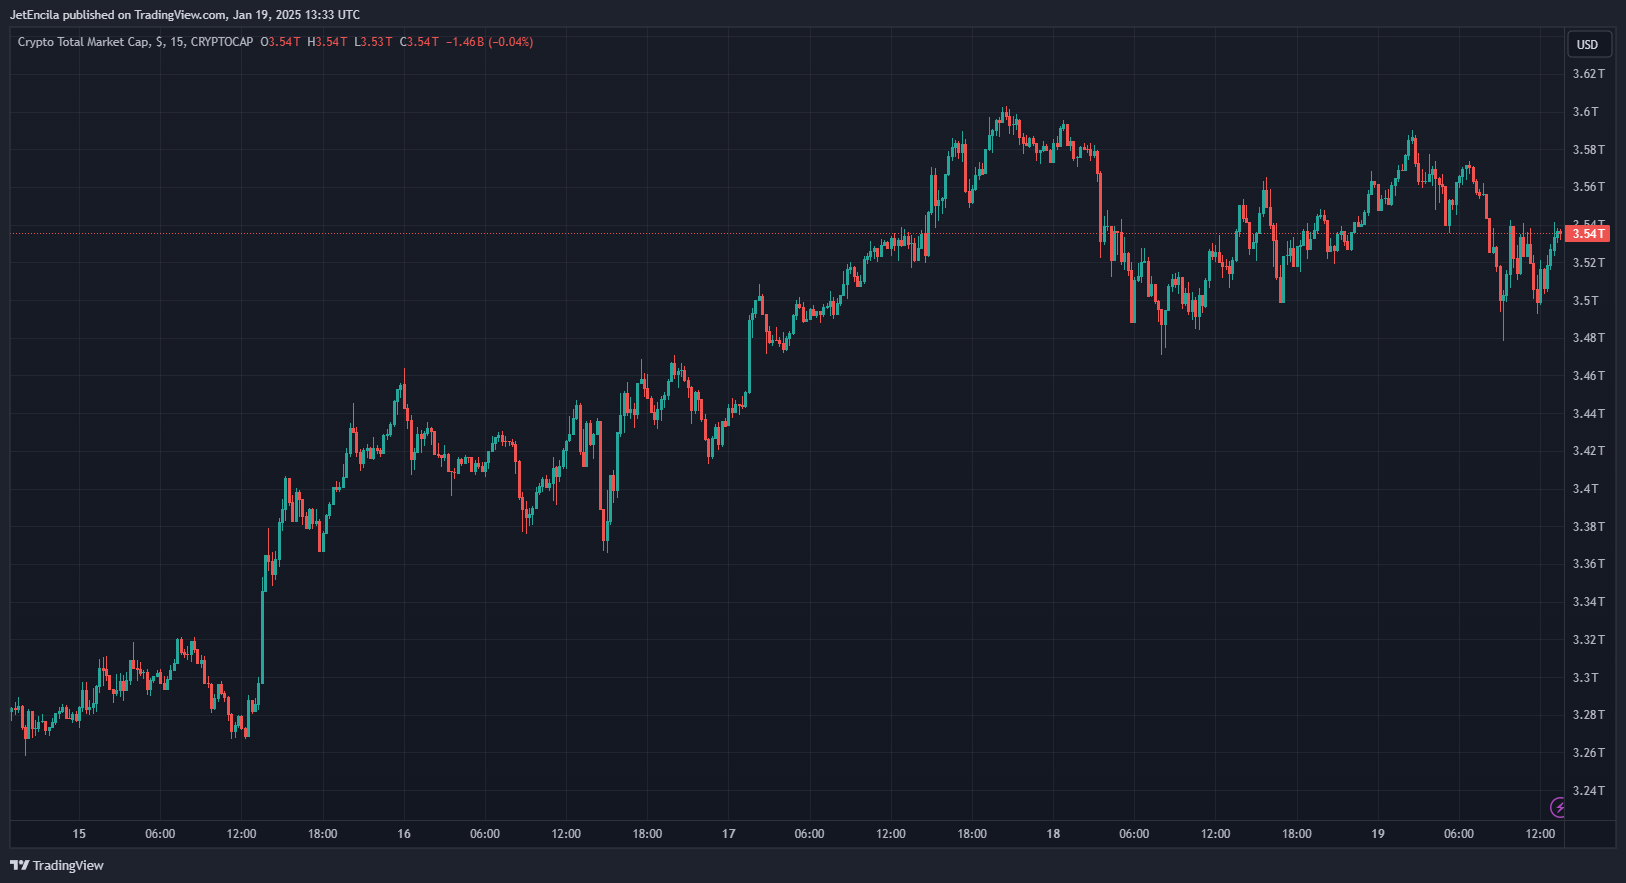Click the High value in the legend
The width and height of the screenshot is (1626, 883).
pyautogui.click(x=330, y=42)
